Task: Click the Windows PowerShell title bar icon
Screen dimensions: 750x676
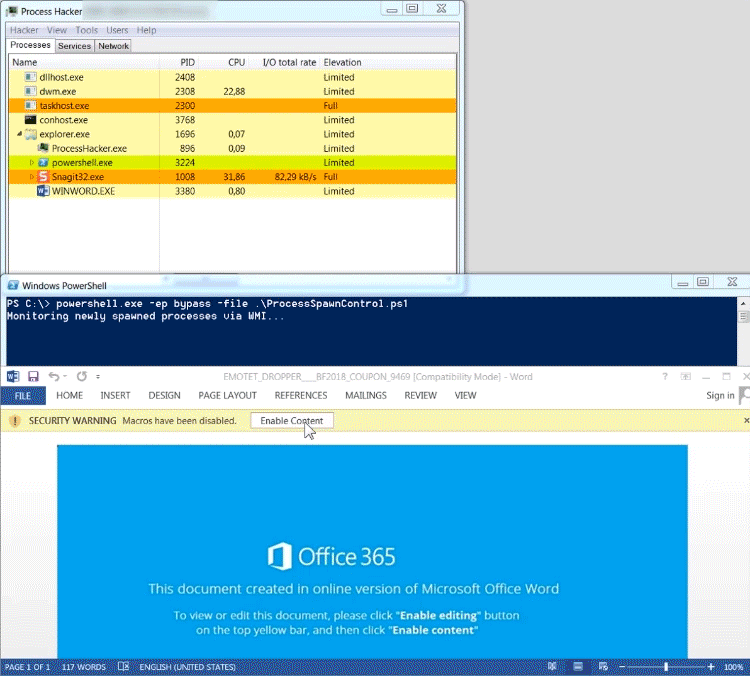Action: [x=13, y=286]
